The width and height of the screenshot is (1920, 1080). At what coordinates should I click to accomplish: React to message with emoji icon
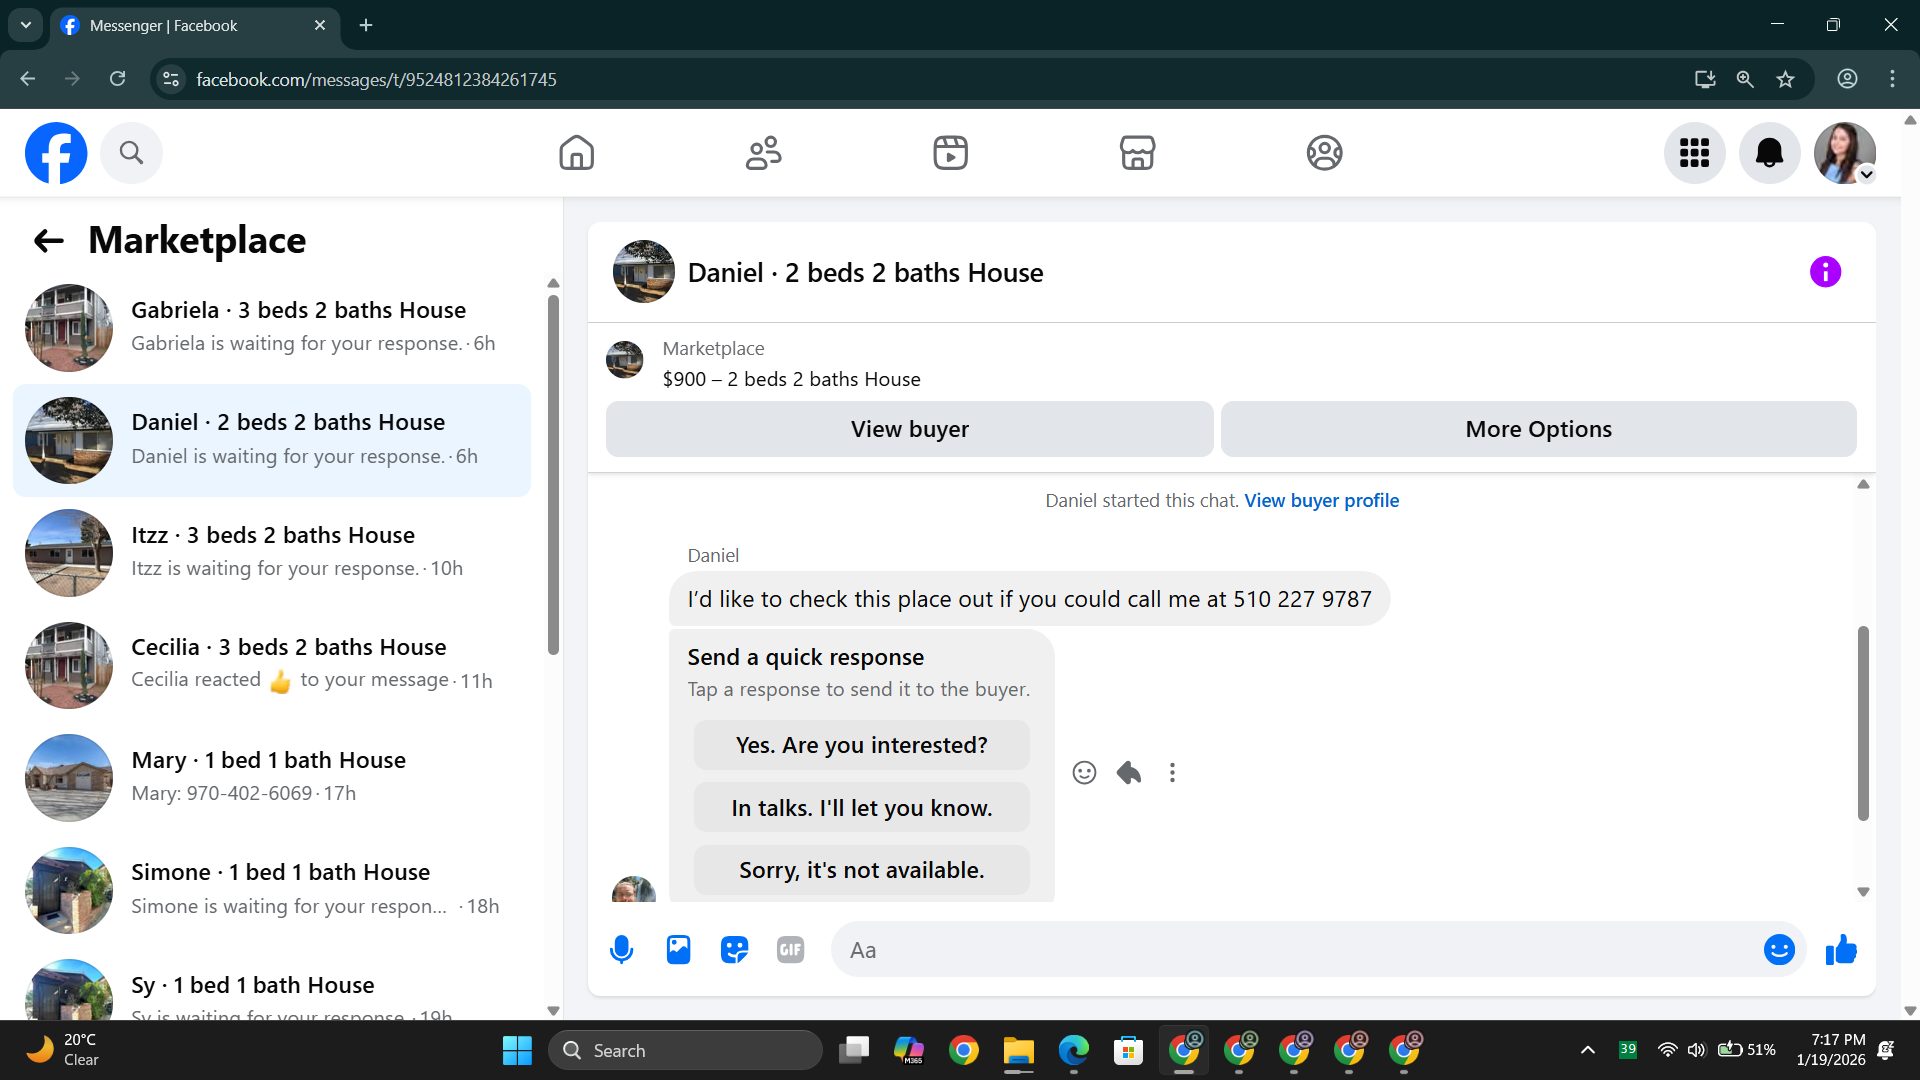tap(1084, 772)
